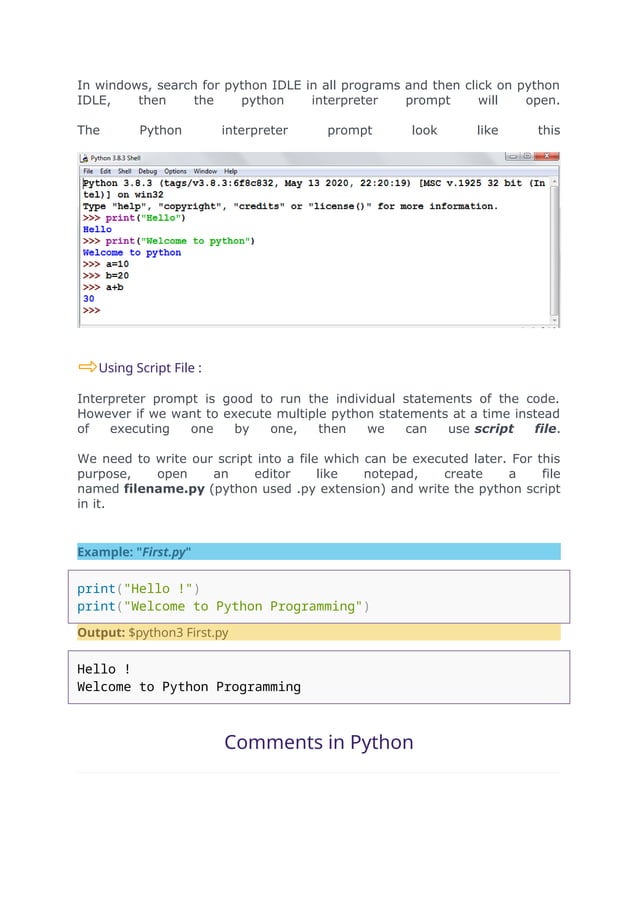Screen dimensions: 638x902
Task: Click the Example "First.py" blue header
Action: [x=319, y=552]
